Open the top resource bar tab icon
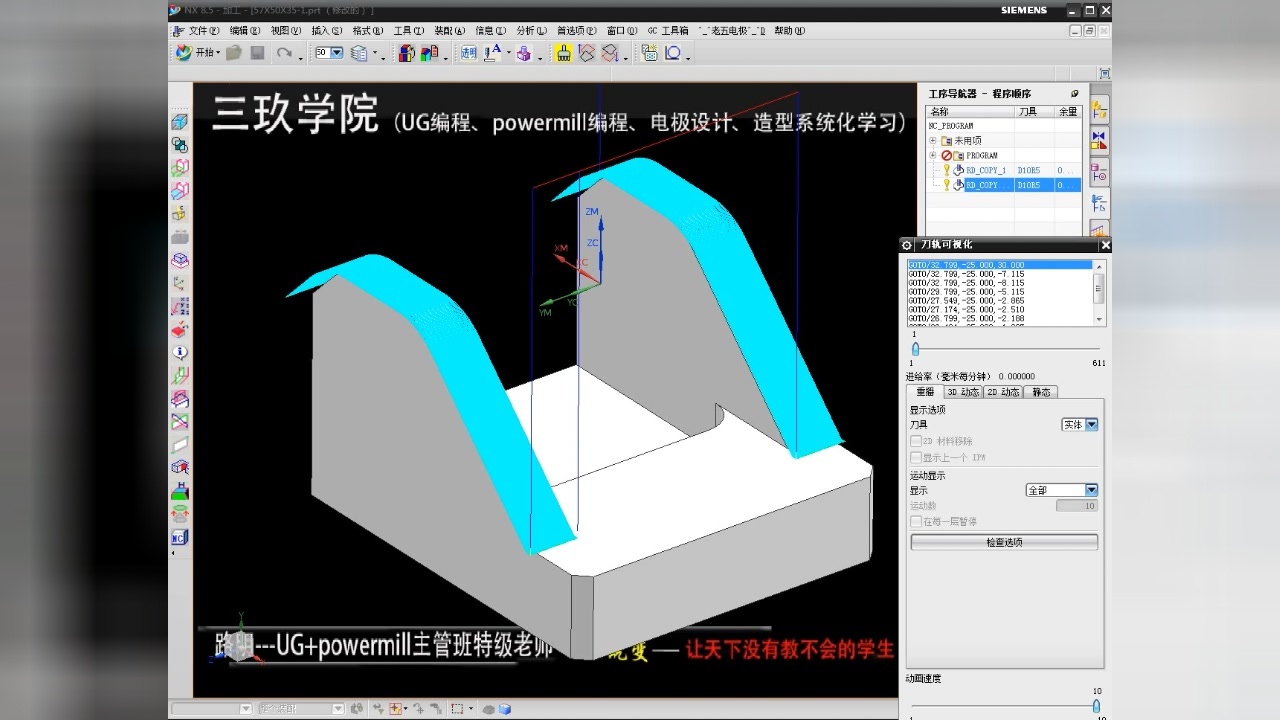Screen dimensions: 1280x720 coord(1099,110)
